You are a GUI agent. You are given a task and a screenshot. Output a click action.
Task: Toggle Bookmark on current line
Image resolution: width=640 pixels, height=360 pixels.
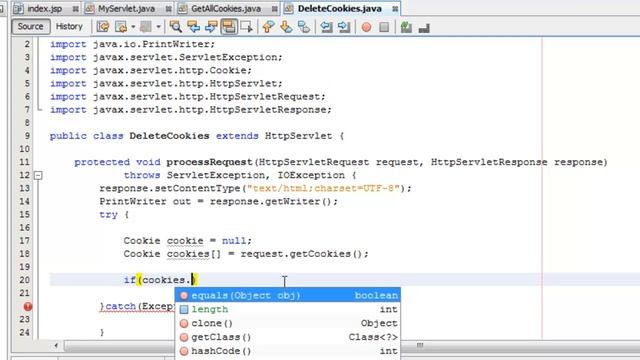click(304, 27)
